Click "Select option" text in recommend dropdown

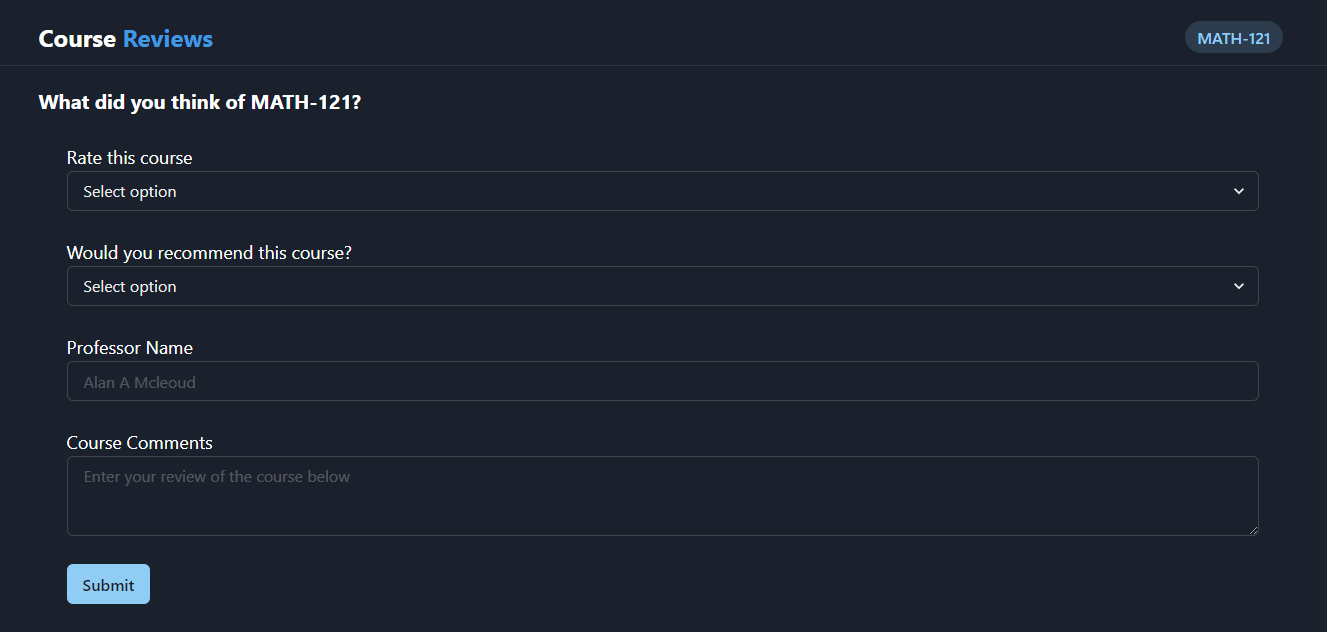(x=130, y=286)
